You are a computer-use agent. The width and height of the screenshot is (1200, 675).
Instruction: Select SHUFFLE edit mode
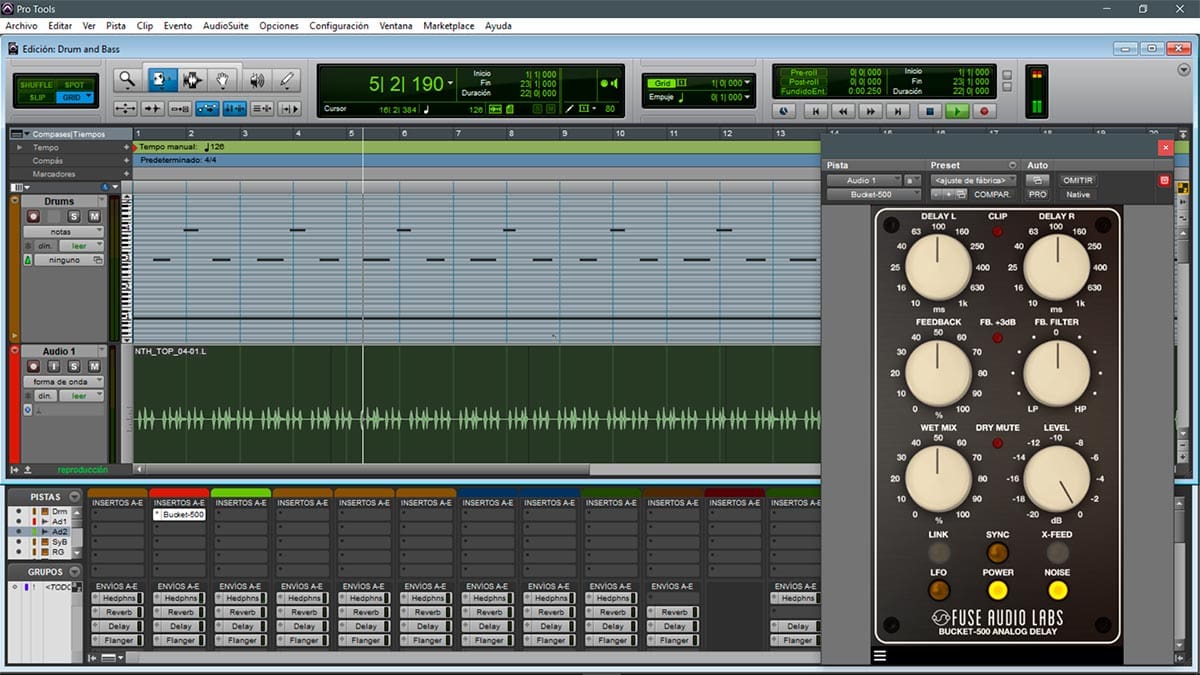(x=37, y=85)
